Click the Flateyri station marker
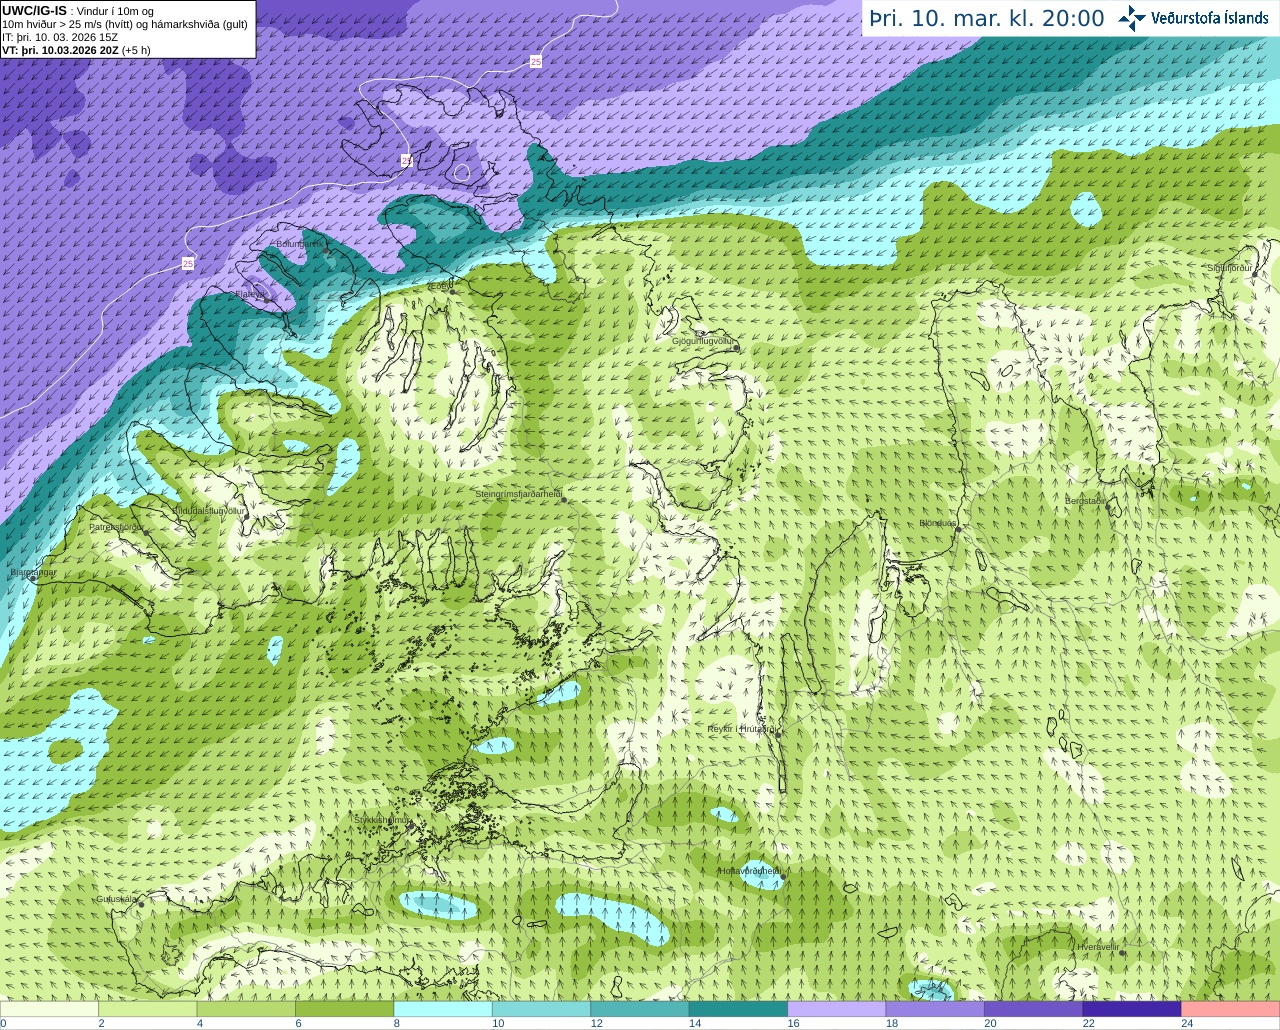The image size is (1280, 1030). point(266,299)
